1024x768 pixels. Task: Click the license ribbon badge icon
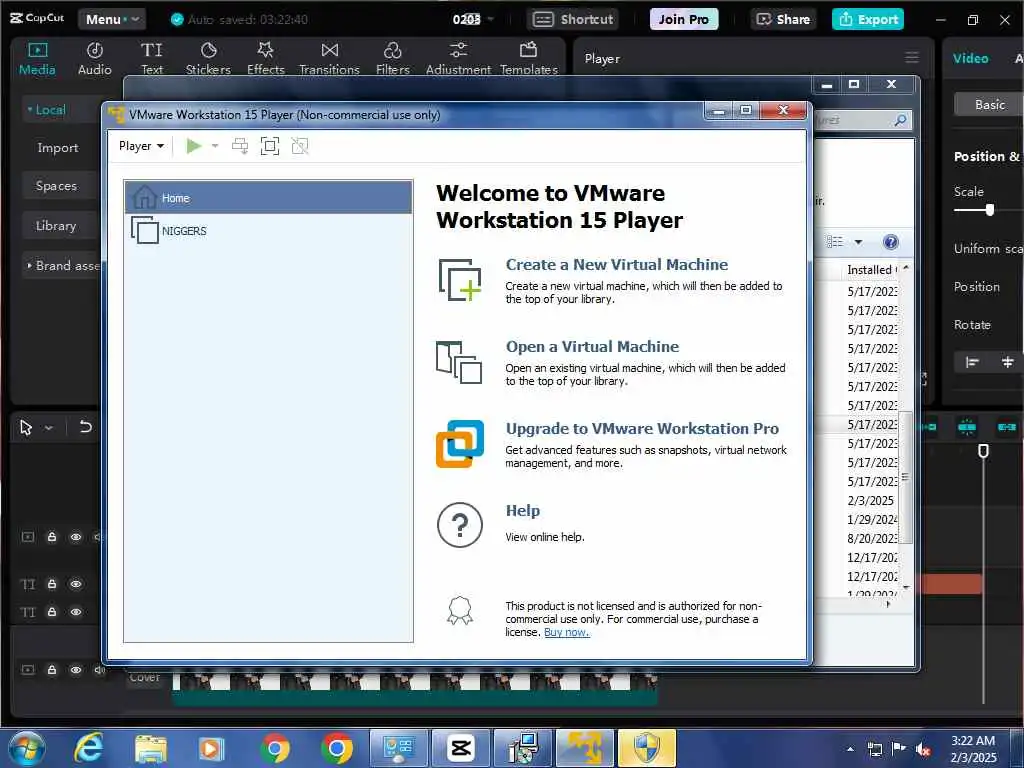pos(460,611)
